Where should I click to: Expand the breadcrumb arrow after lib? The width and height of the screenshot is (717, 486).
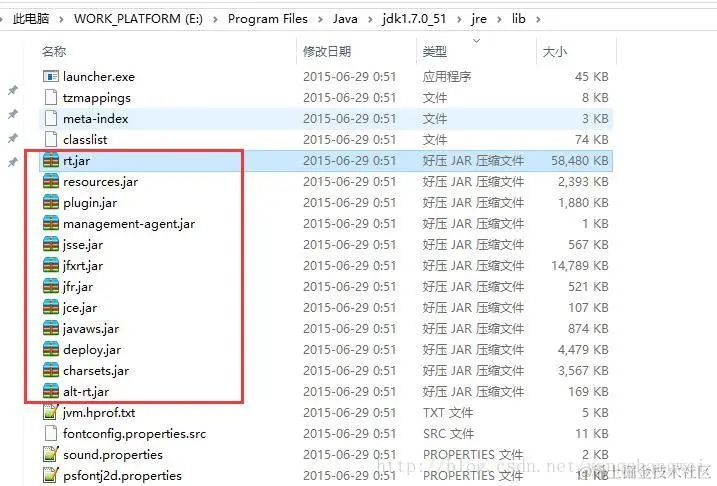pyautogui.click(x=538, y=19)
